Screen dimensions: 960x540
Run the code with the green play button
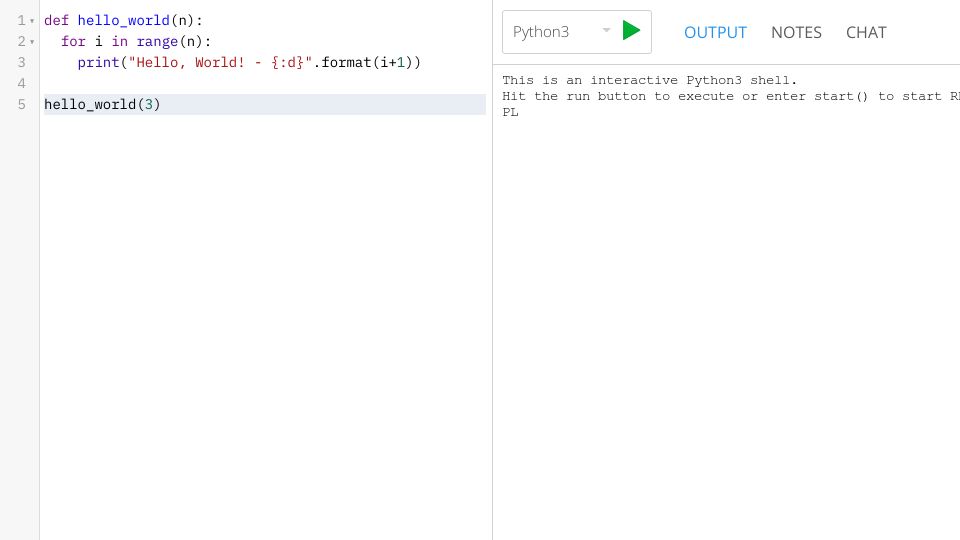(x=631, y=31)
